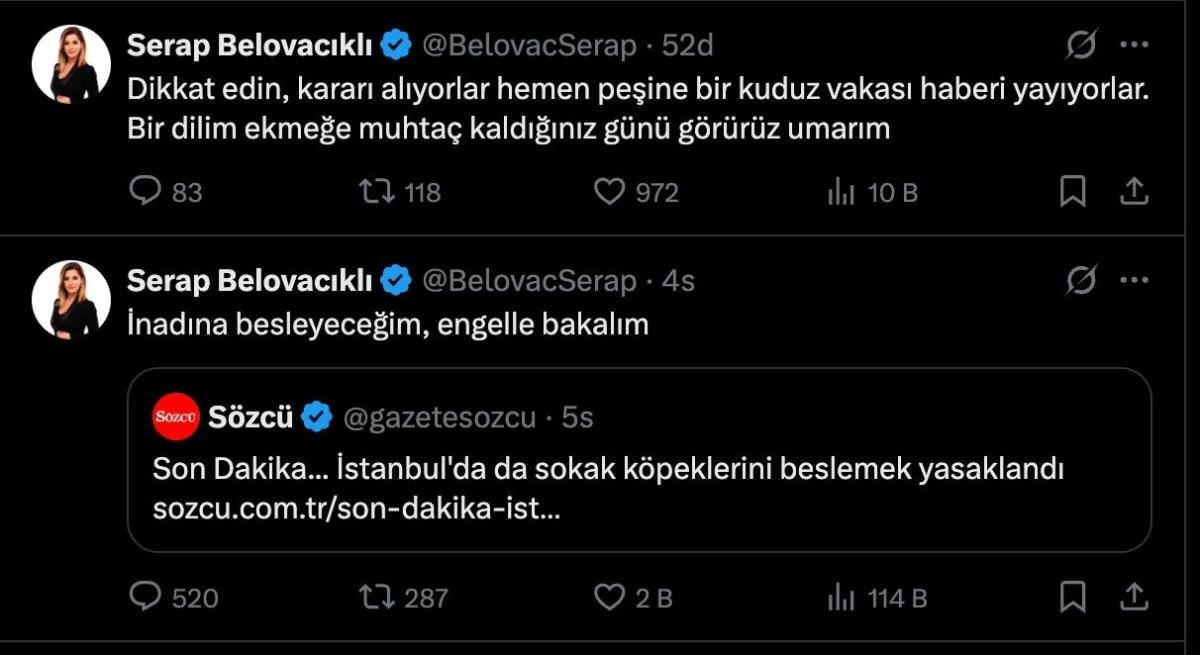Bookmark the second tweet
Screen dimensions: 1200x655
tap(1073, 598)
